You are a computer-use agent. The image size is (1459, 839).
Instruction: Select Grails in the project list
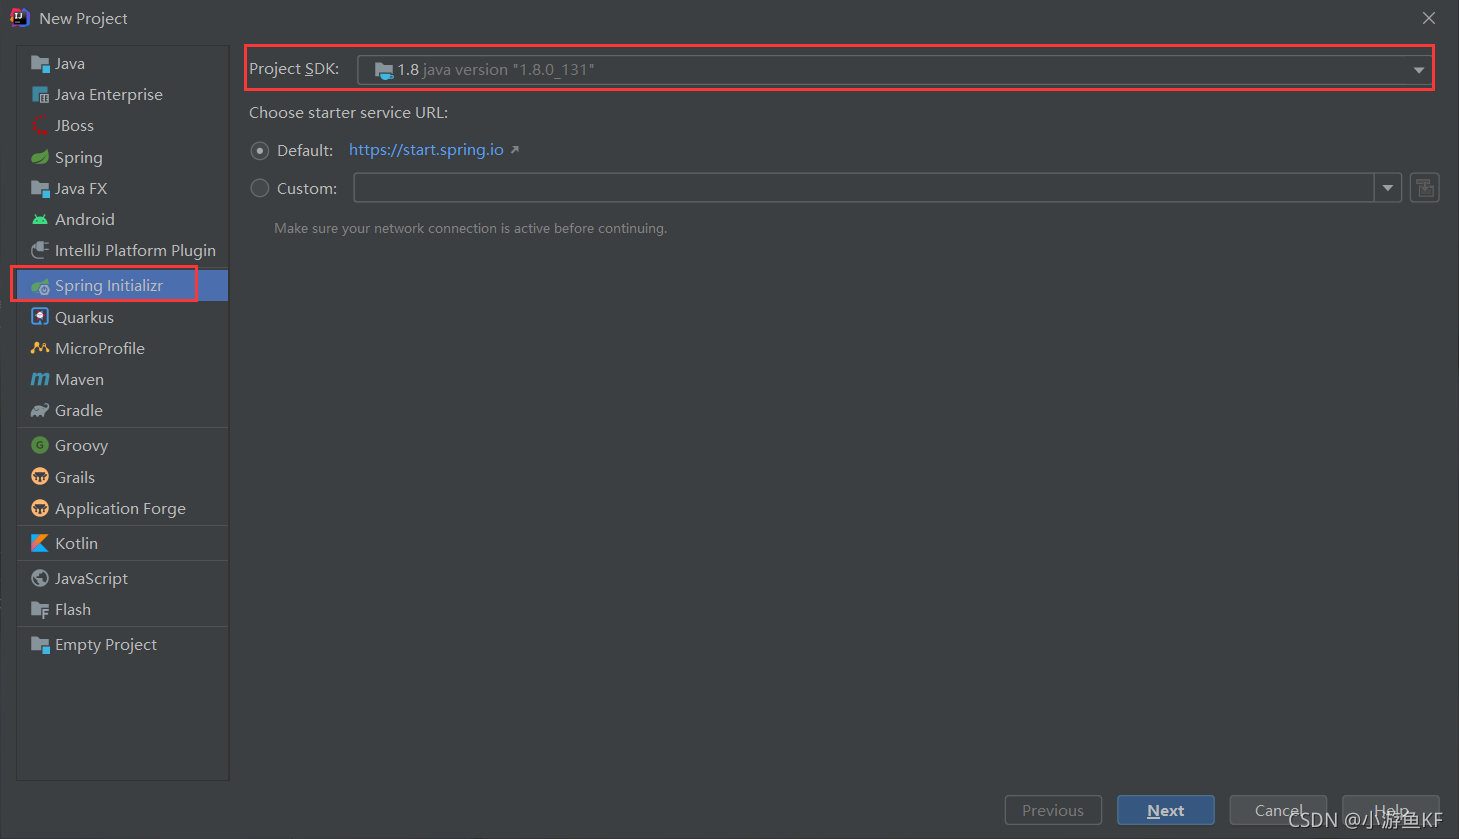point(123,477)
